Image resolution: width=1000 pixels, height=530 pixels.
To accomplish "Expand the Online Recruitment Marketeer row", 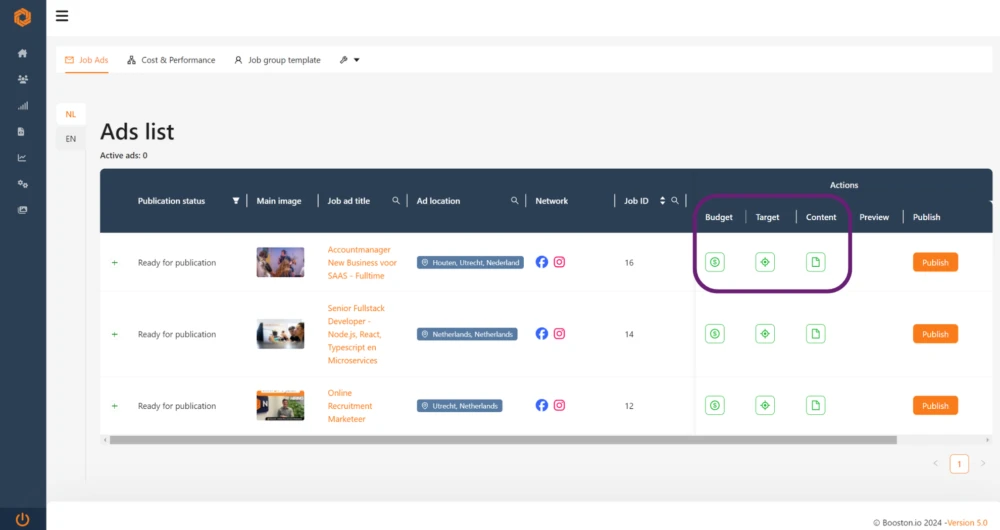I will pos(114,406).
